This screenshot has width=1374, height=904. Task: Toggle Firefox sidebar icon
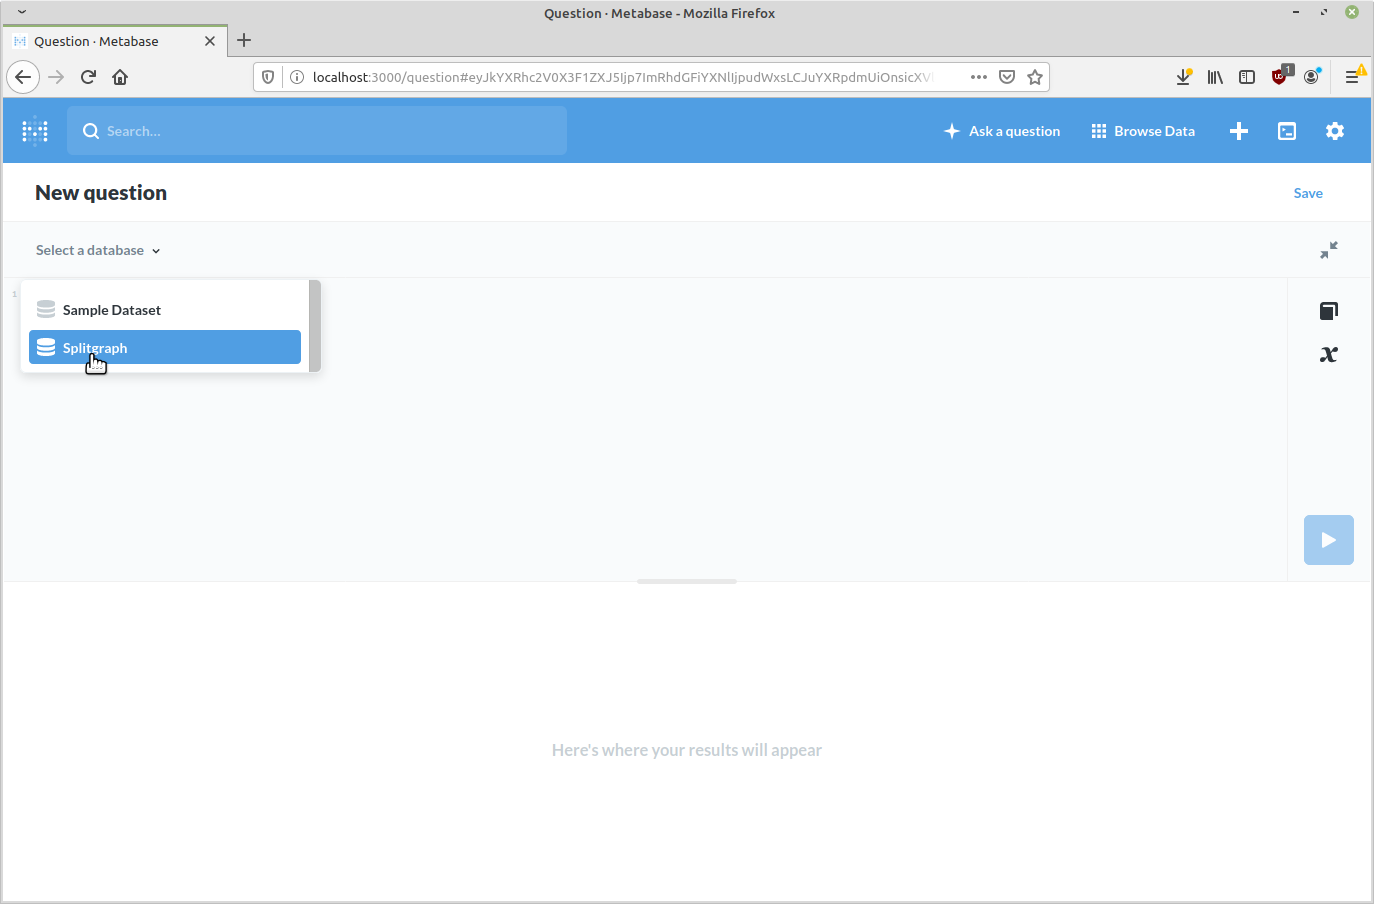coord(1247,77)
